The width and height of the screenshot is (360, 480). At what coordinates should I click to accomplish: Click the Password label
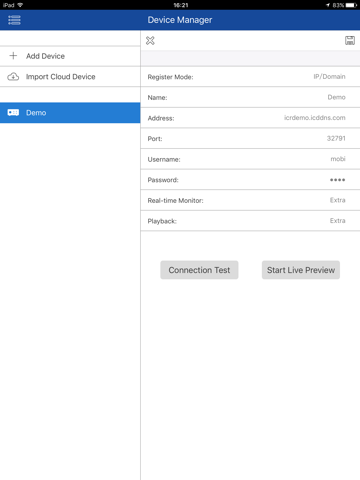[163, 180]
